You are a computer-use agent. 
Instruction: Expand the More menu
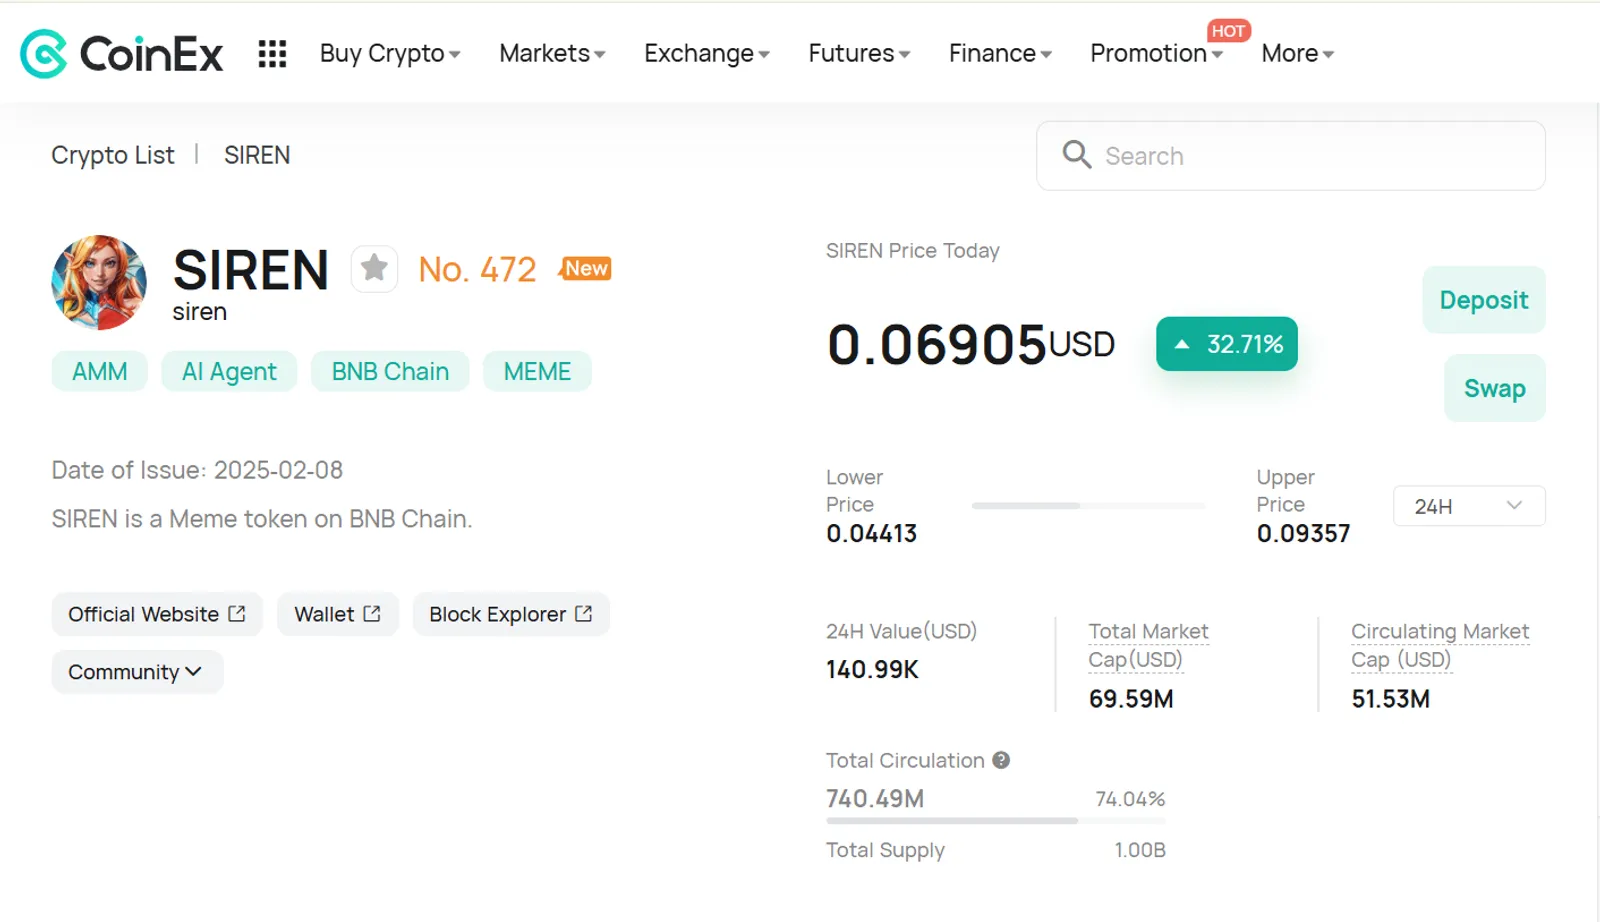pos(1298,53)
